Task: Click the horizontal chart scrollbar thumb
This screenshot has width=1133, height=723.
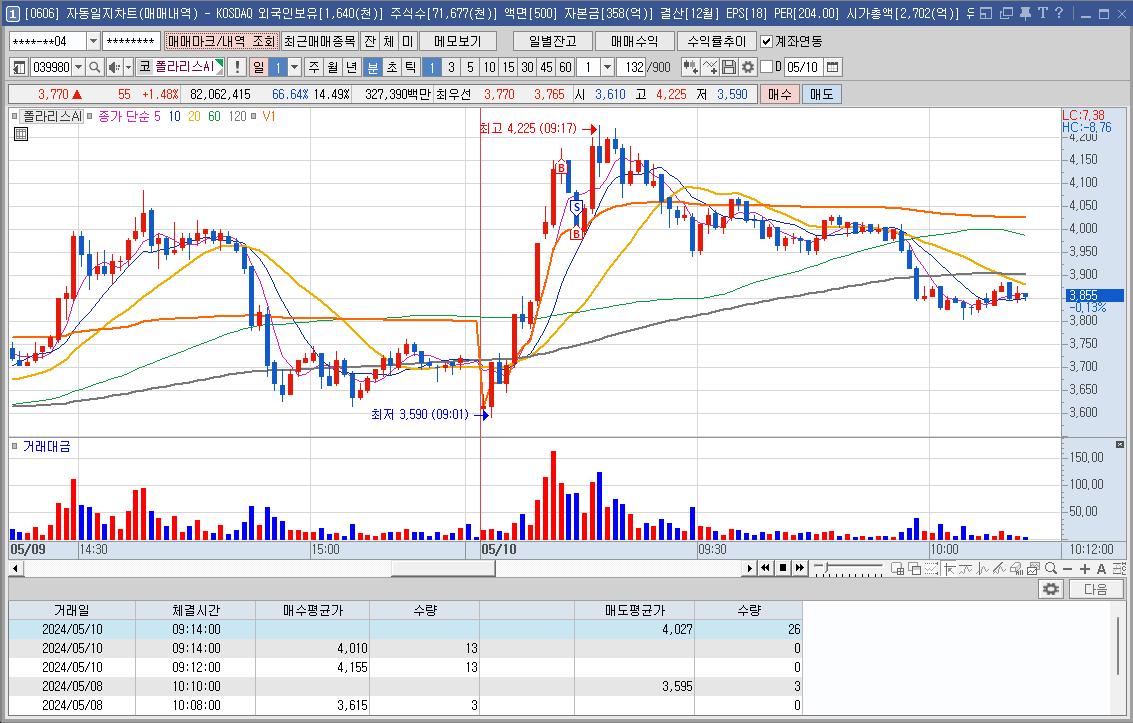Action: (443, 568)
